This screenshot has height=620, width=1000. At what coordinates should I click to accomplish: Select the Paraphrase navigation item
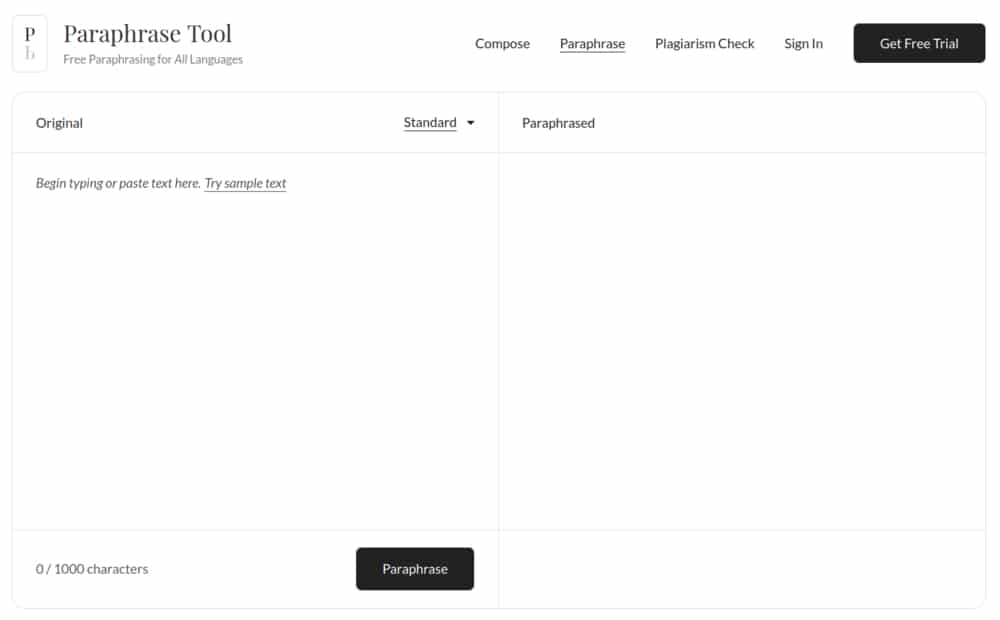(x=592, y=44)
